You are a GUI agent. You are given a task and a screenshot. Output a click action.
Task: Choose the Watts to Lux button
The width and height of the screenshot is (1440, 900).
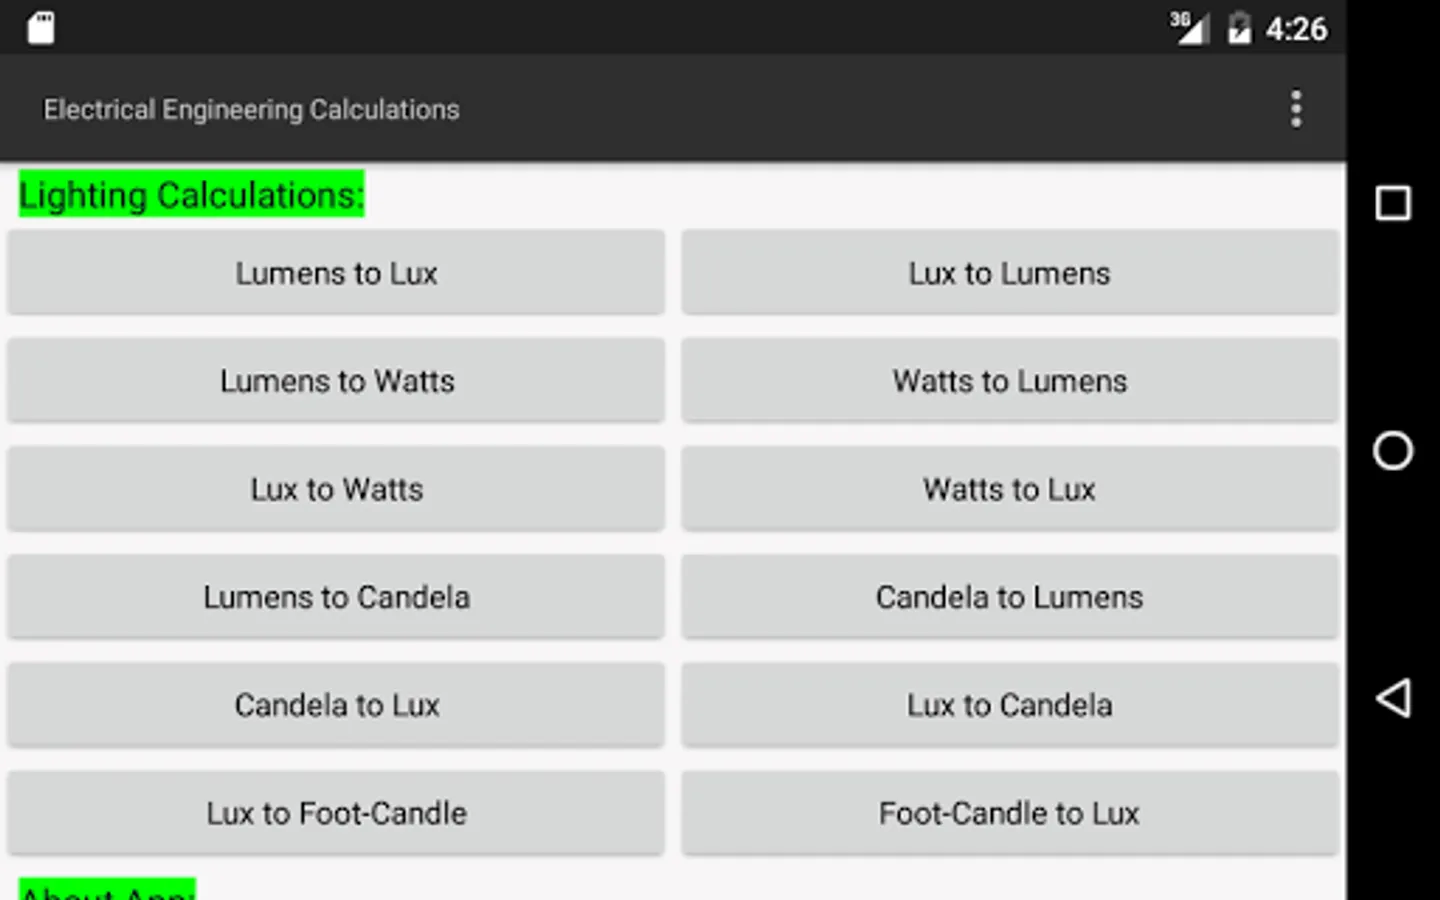[x=1010, y=489]
